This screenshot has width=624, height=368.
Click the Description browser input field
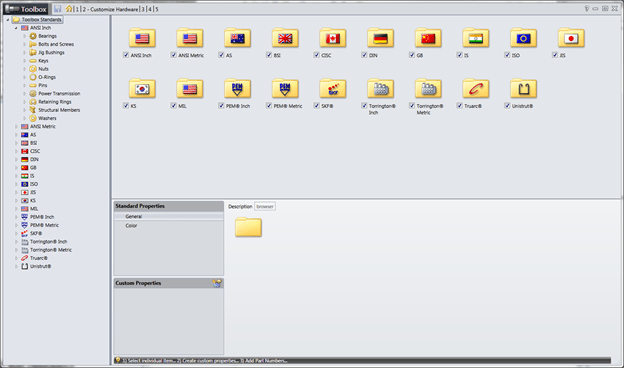pos(265,206)
